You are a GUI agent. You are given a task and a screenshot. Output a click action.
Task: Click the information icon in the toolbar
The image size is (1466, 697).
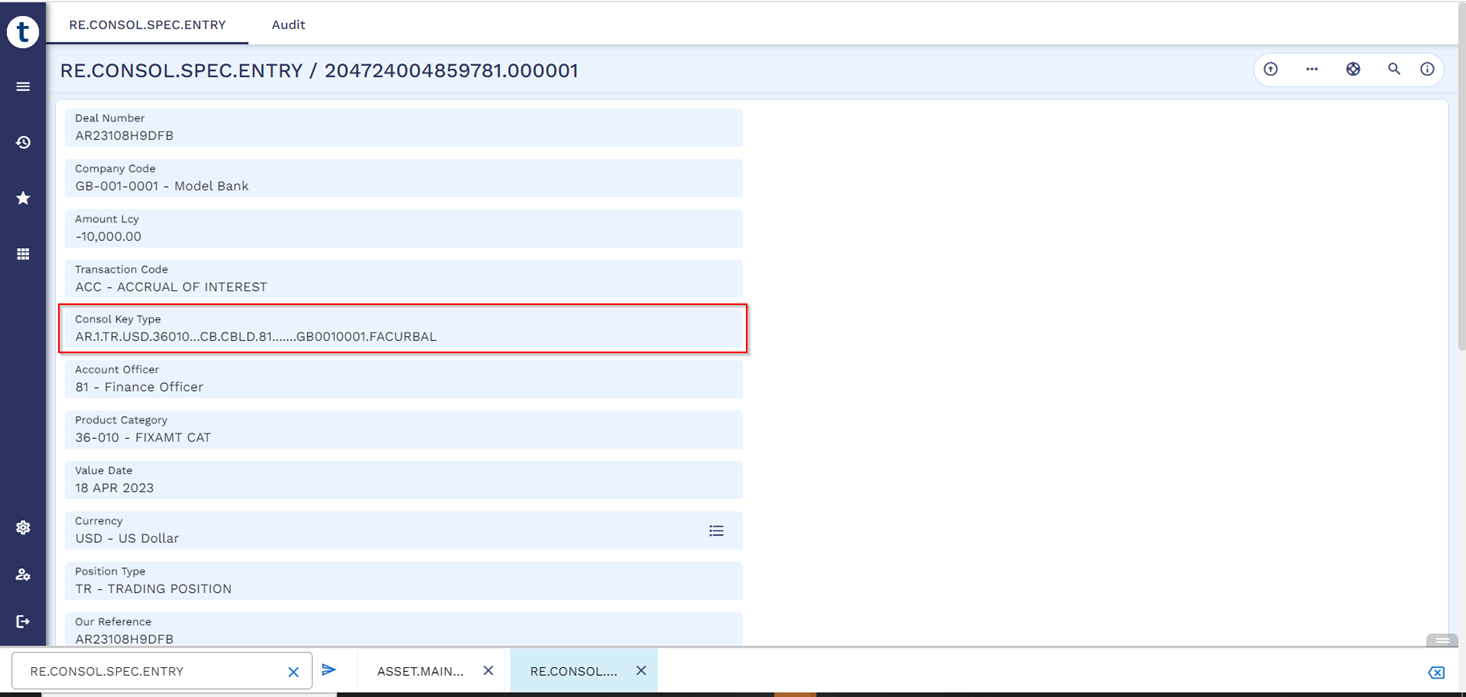pos(1427,69)
